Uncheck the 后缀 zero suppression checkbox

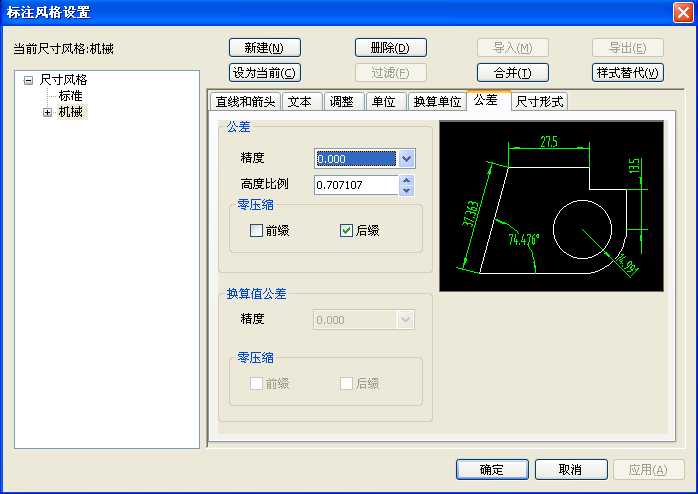point(347,231)
